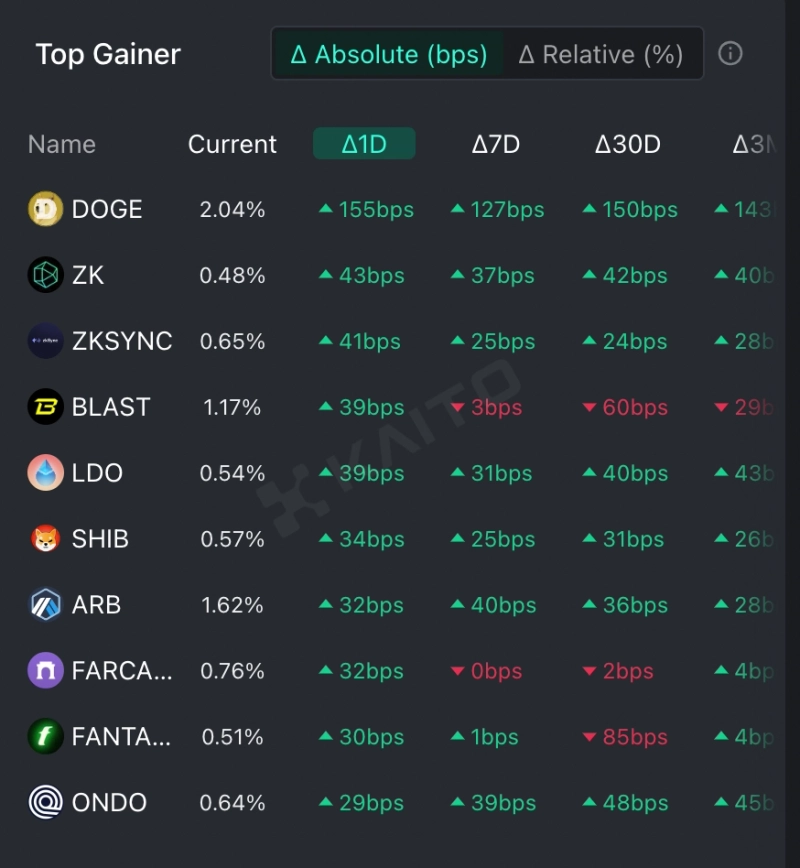Sort by Δ7D column
The width and height of the screenshot is (800, 868).
496,144
